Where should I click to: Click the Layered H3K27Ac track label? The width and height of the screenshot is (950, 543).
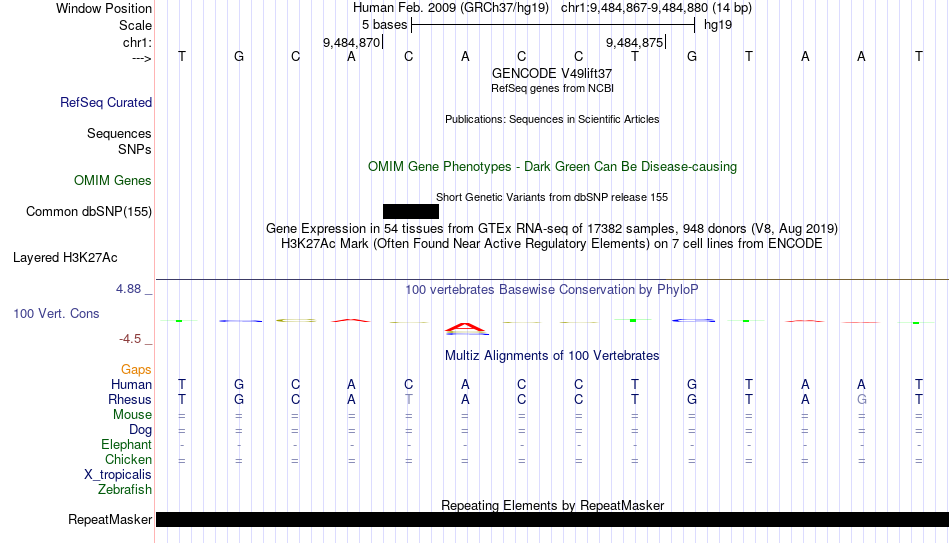(x=65, y=258)
